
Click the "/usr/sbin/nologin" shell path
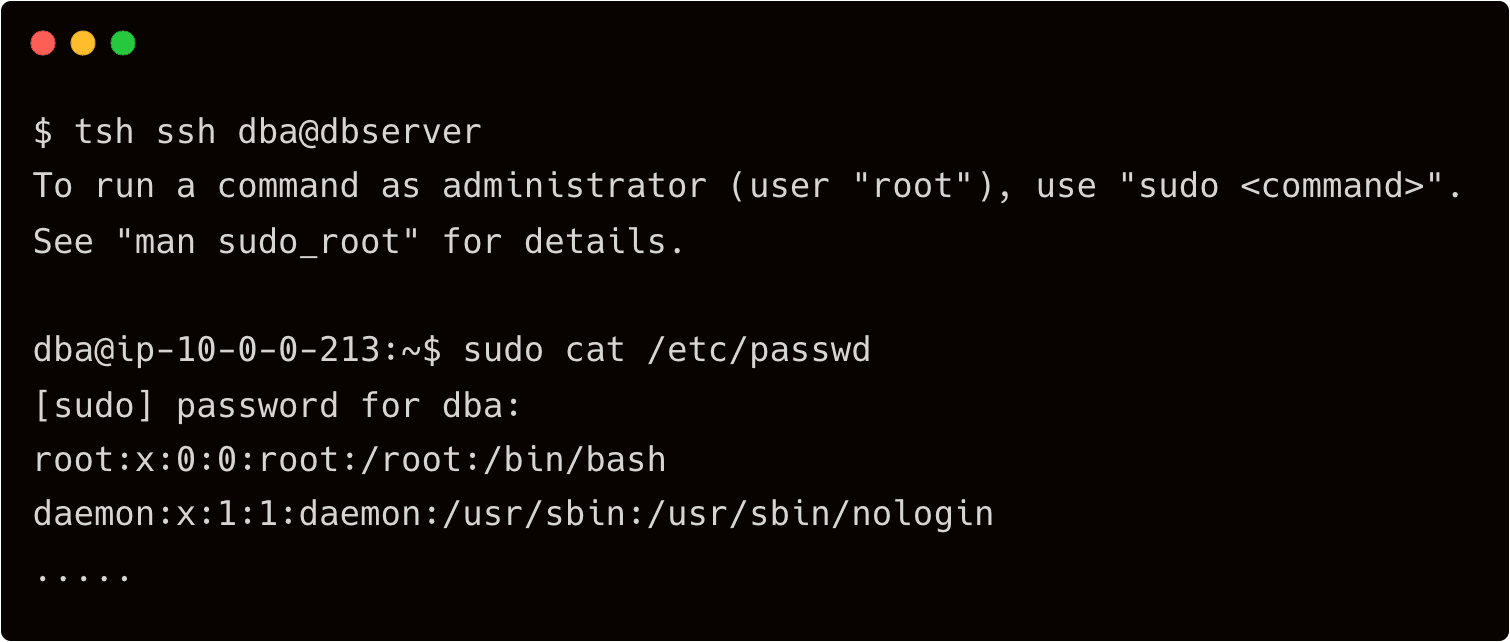(820, 514)
